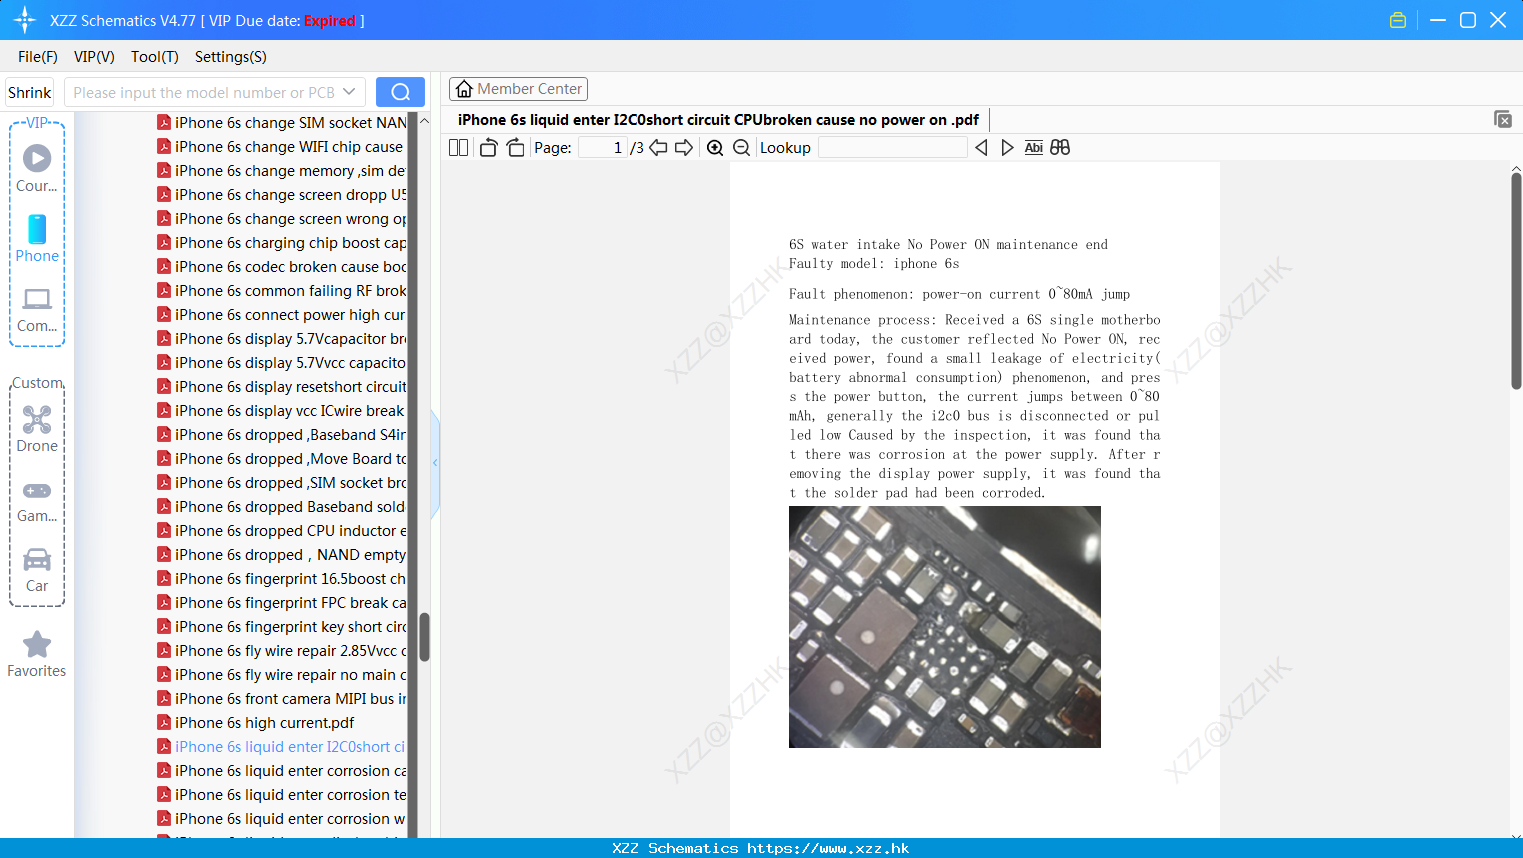Viewport: 1523px width, 858px height.
Task: Select the Car category icon
Action: (37, 570)
